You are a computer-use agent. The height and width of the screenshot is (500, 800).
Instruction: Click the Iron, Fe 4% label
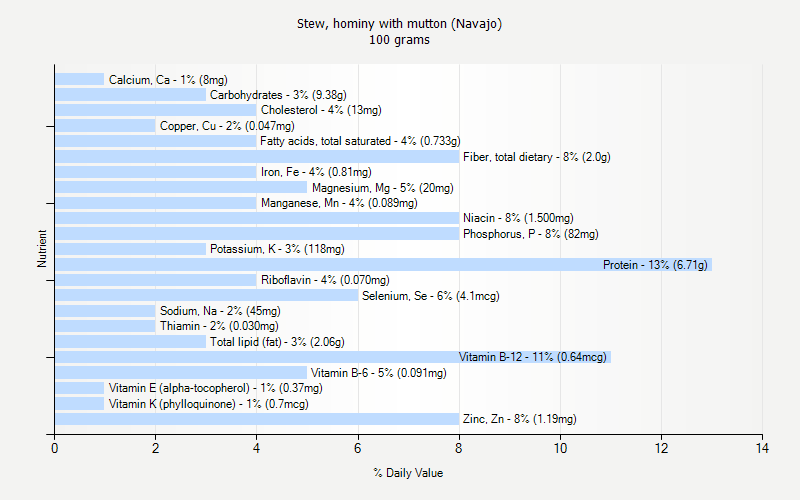point(309,172)
